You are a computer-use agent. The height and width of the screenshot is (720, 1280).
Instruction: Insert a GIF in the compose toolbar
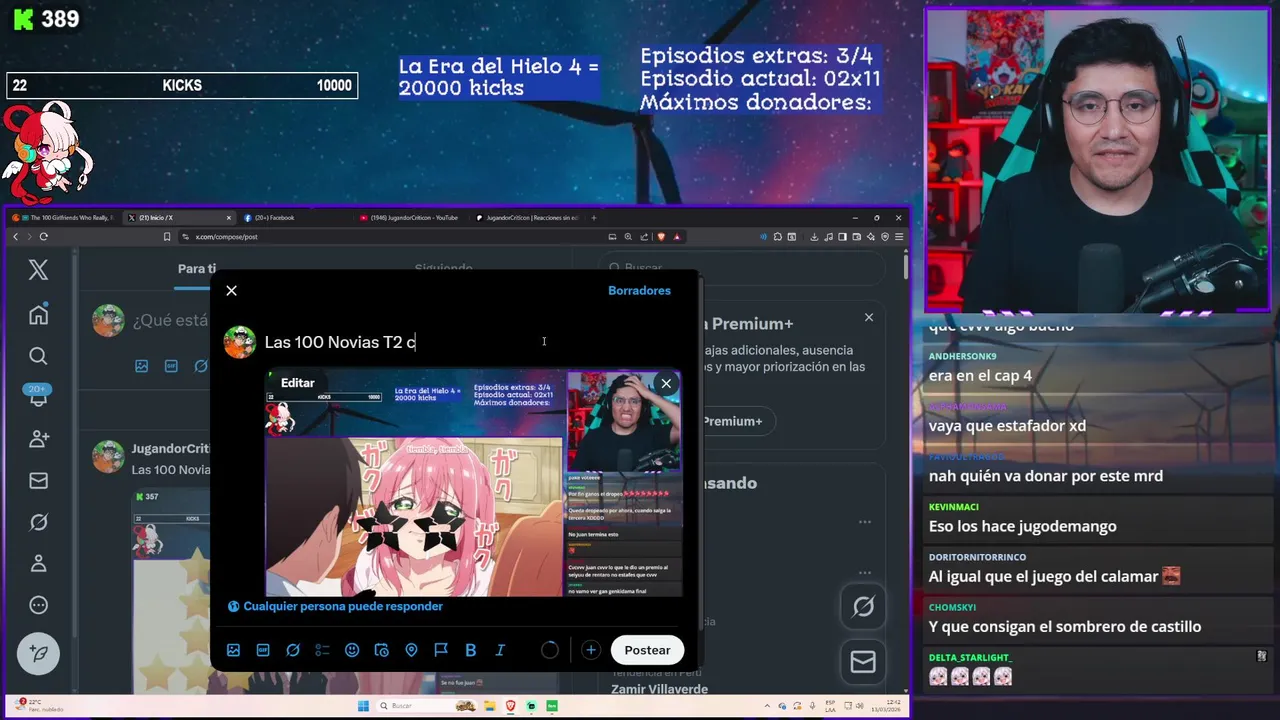point(263,650)
